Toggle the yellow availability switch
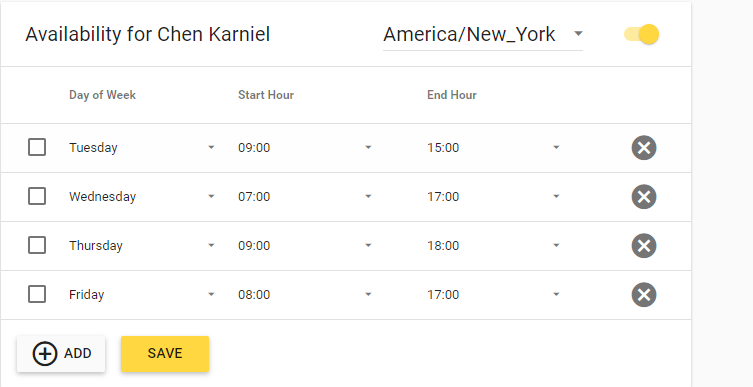Screen dimensions: 753x387 pyautogui.click(x=642, y=34)
